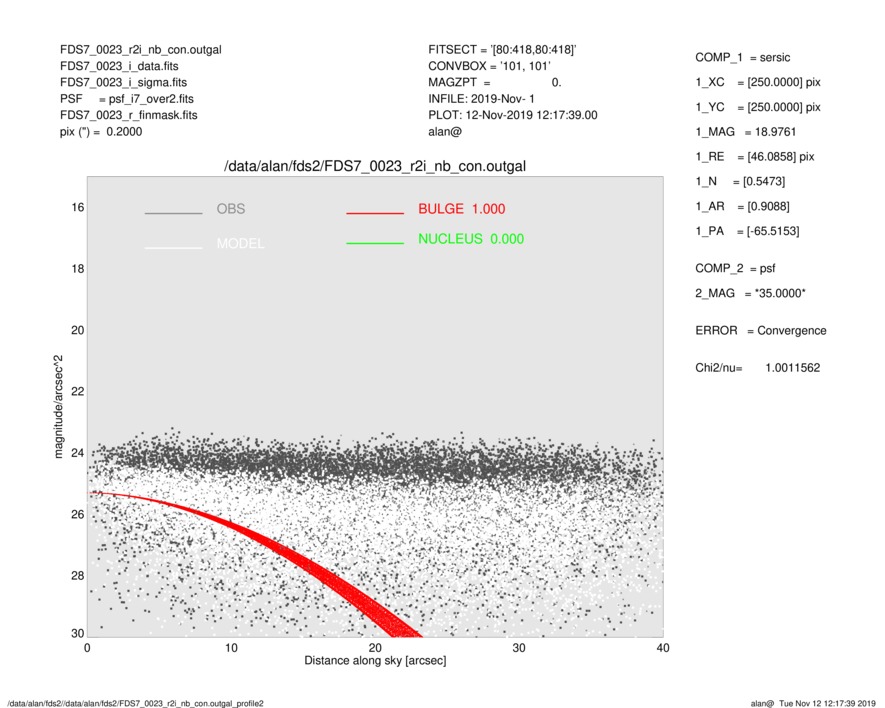Click the red BULGE legend line

375,213
